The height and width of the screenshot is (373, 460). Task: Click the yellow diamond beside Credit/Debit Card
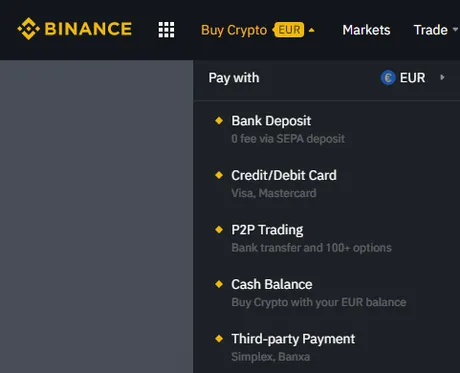(x=219, y=175)
